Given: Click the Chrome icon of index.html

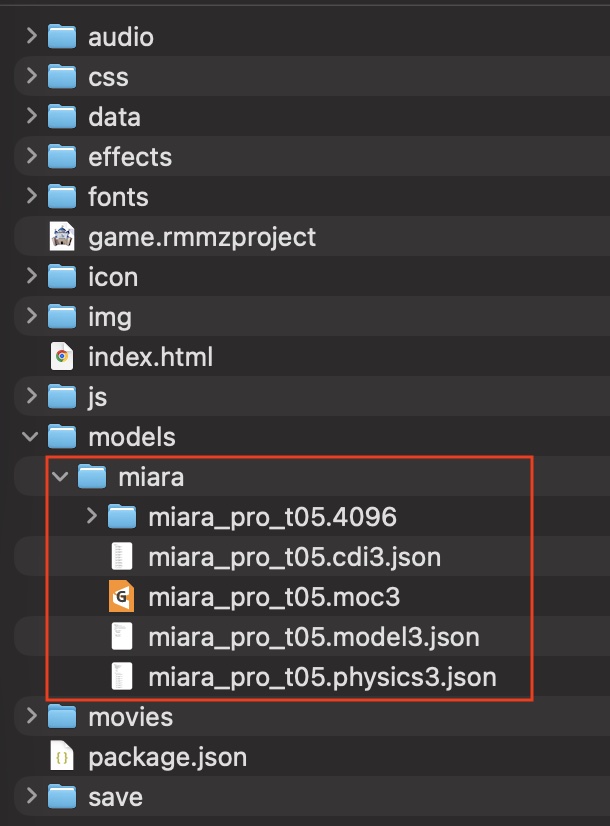Looking at the screenshot, I should [62, 357].
